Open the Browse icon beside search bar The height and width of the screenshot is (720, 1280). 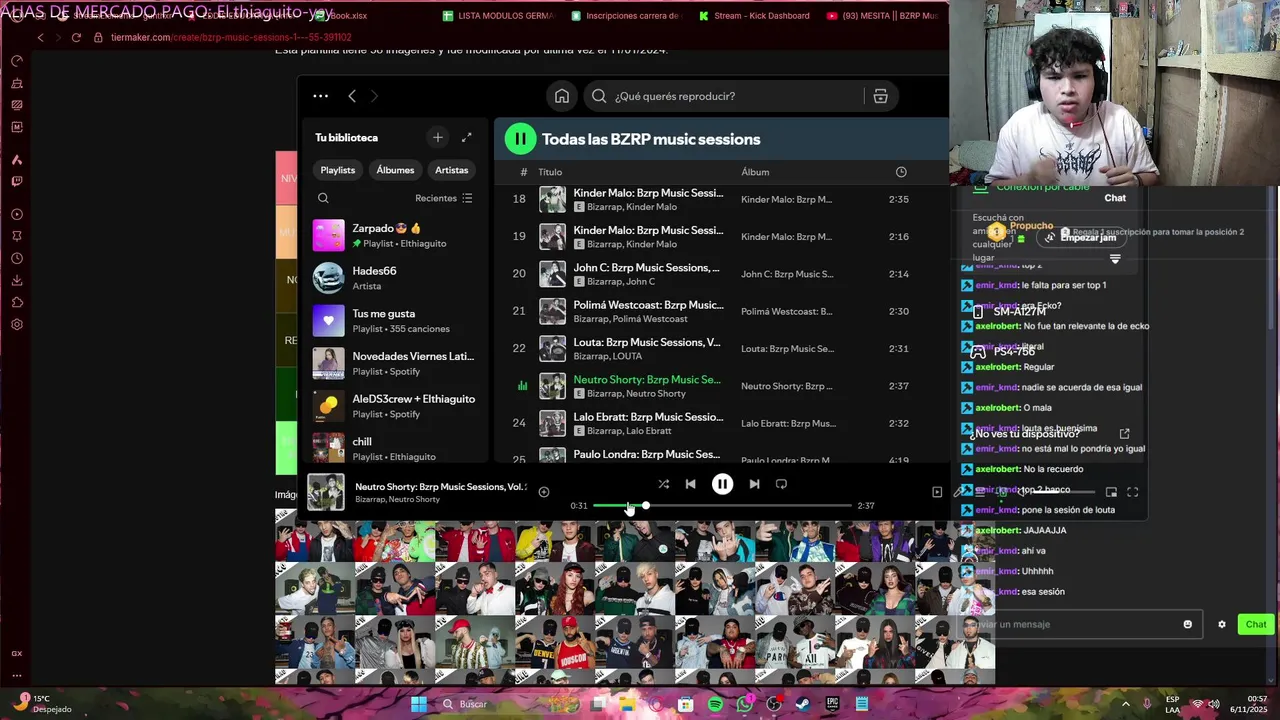880,96
